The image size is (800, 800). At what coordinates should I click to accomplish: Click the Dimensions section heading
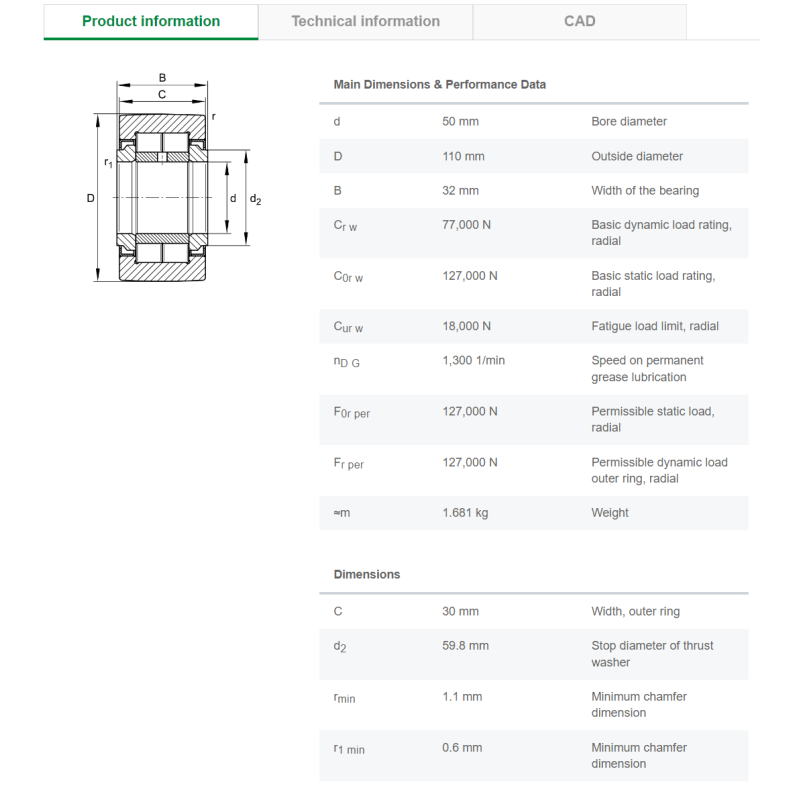(x=366, y=574)
